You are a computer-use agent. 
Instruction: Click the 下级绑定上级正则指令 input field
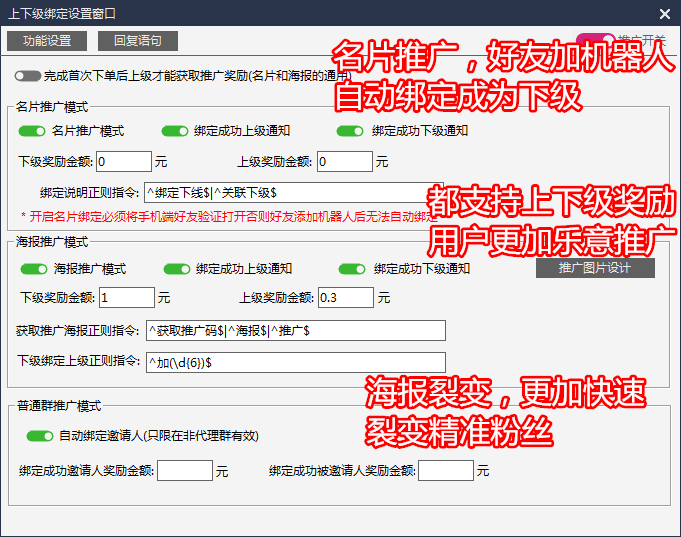tap(295, 362)
